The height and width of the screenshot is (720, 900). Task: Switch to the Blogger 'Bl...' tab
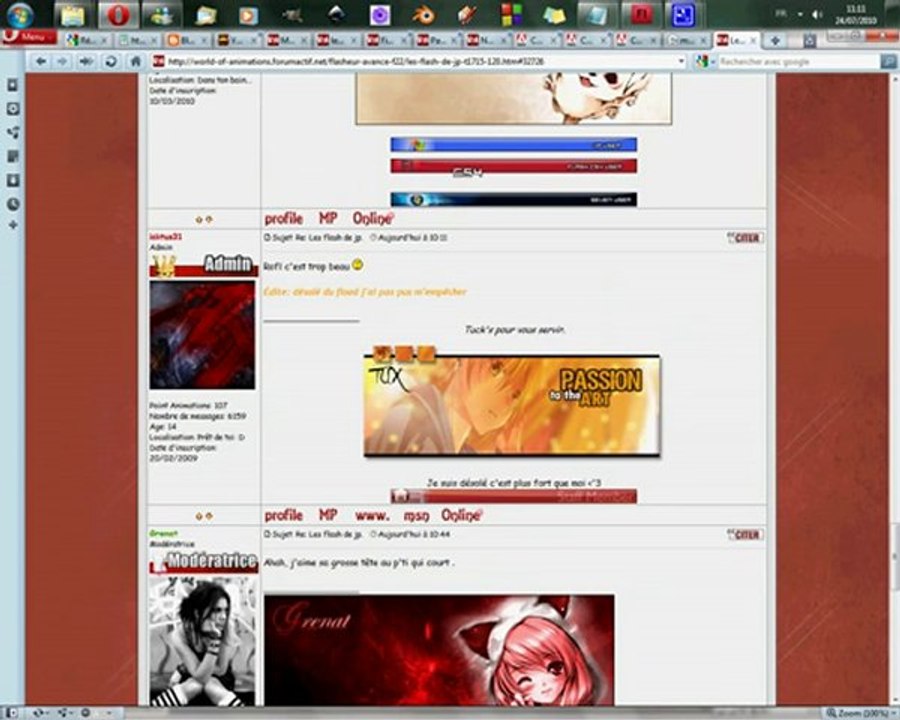[x=187, y=40]
